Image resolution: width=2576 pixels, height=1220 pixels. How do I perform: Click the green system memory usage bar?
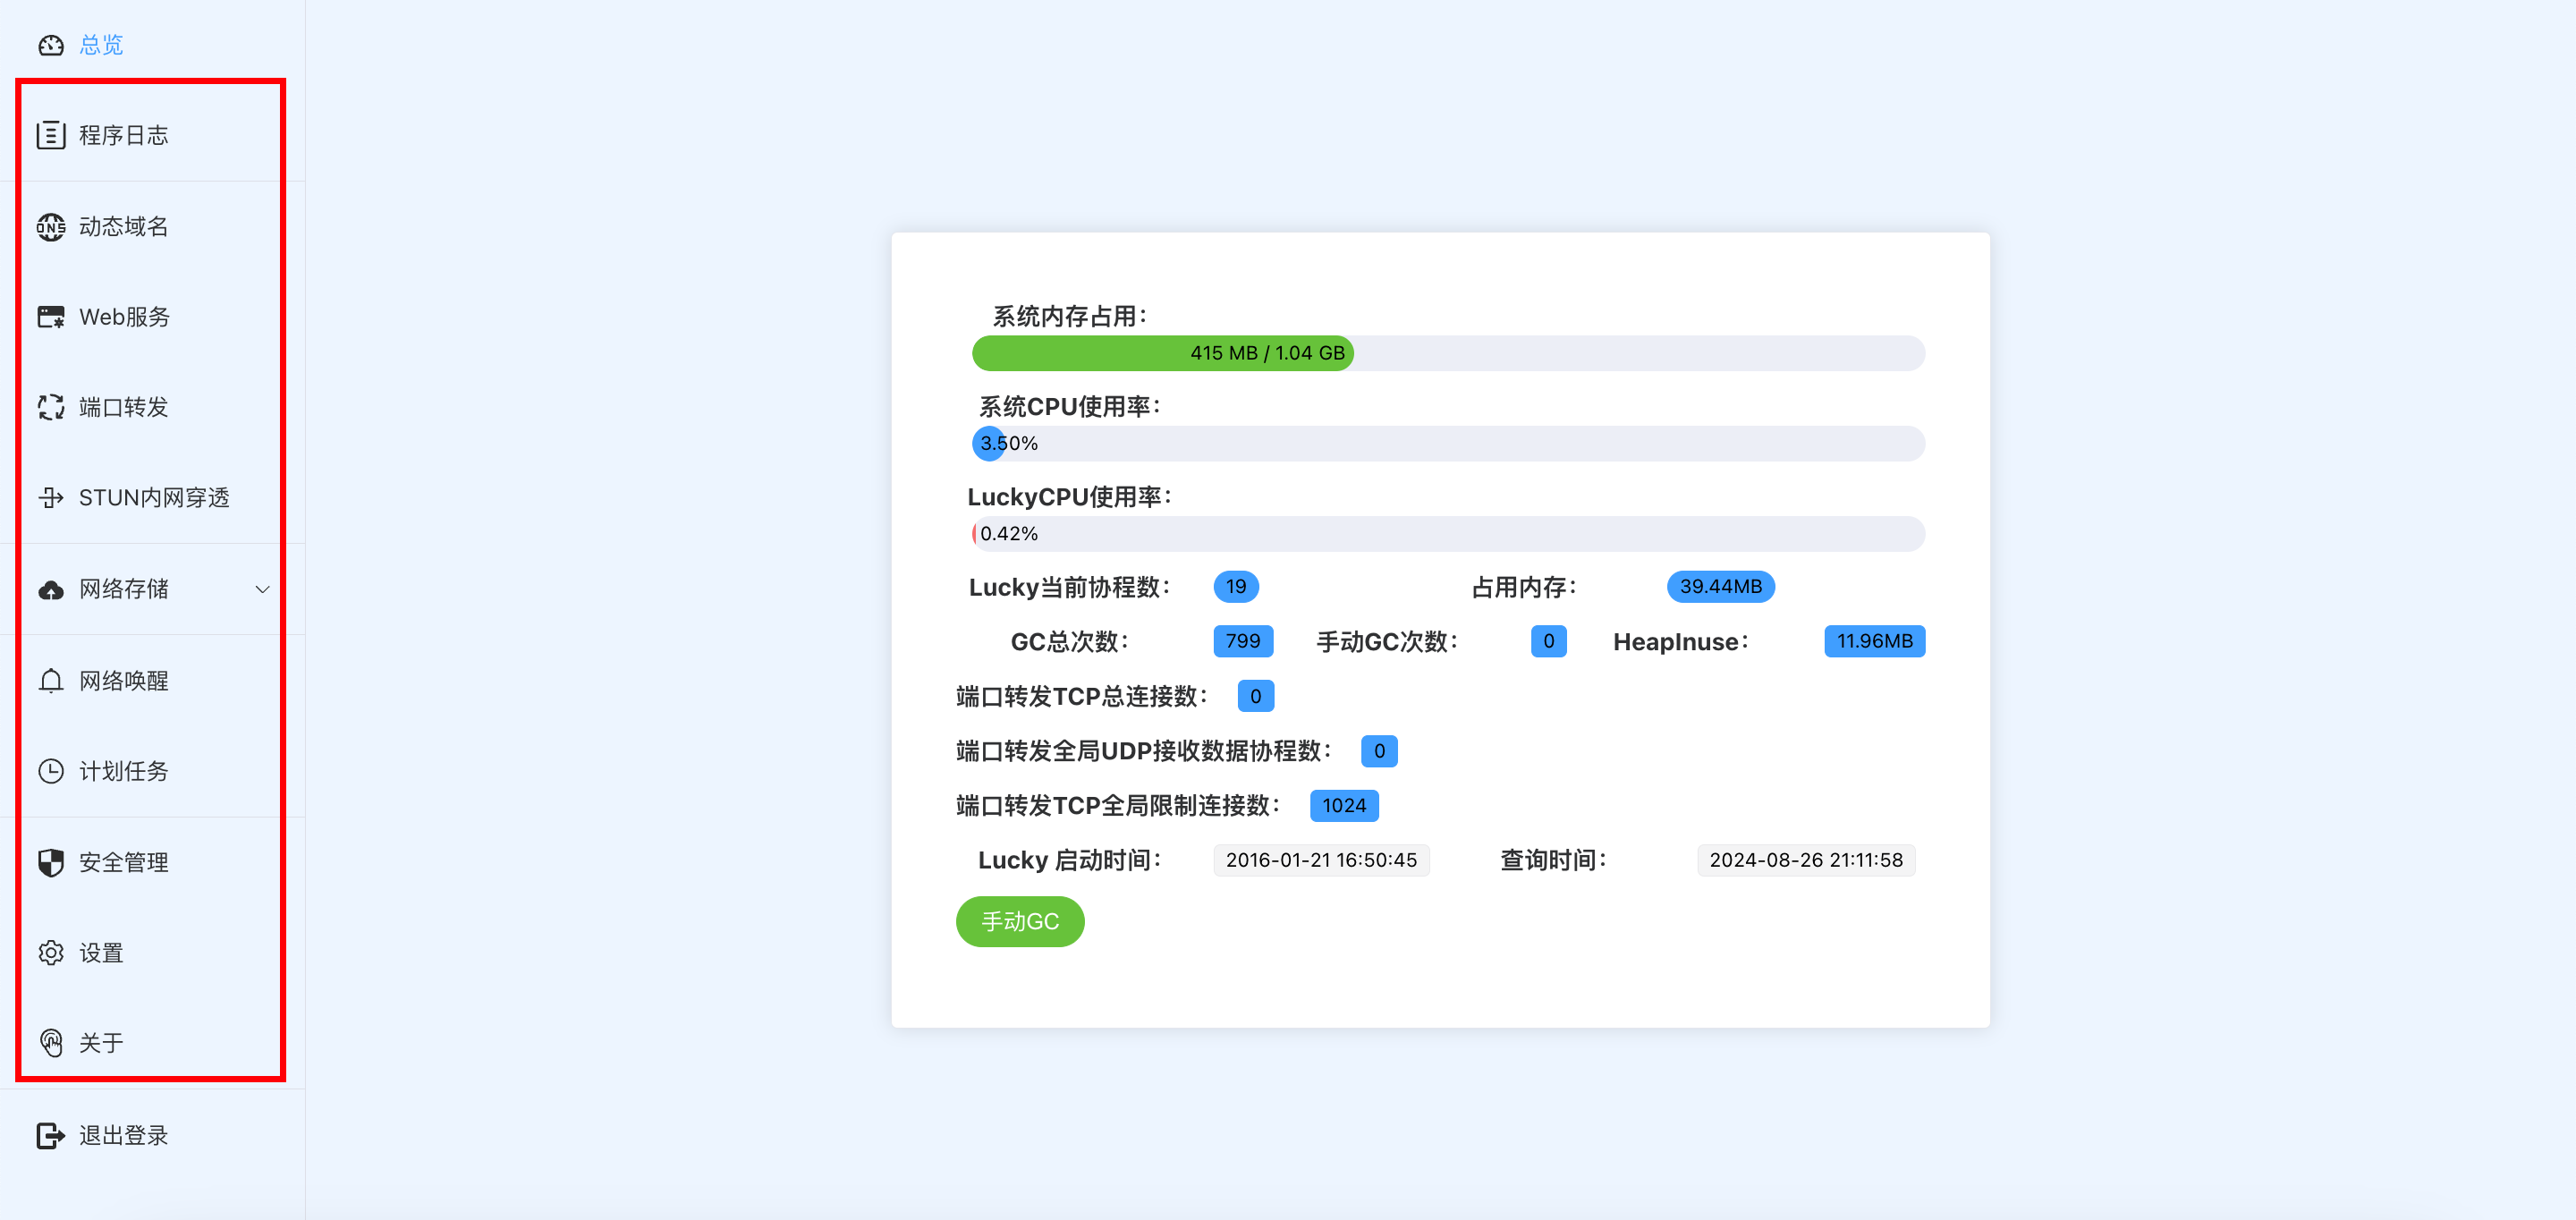[1162, 353]
